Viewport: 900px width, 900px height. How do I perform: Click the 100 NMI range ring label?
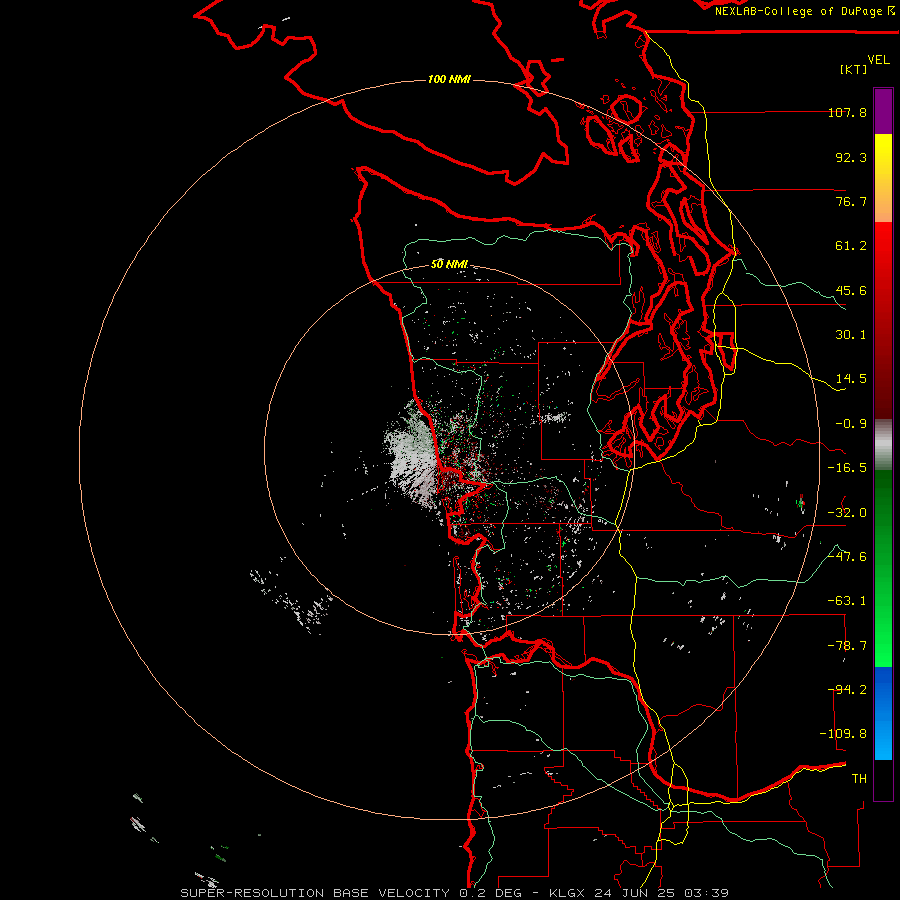(449, 79)
